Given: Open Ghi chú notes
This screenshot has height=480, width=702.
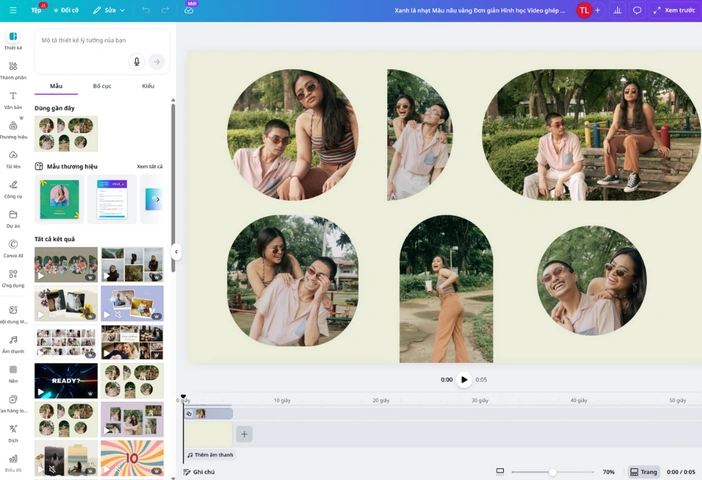Looking at the screenshot, I should tap(199, 472).
